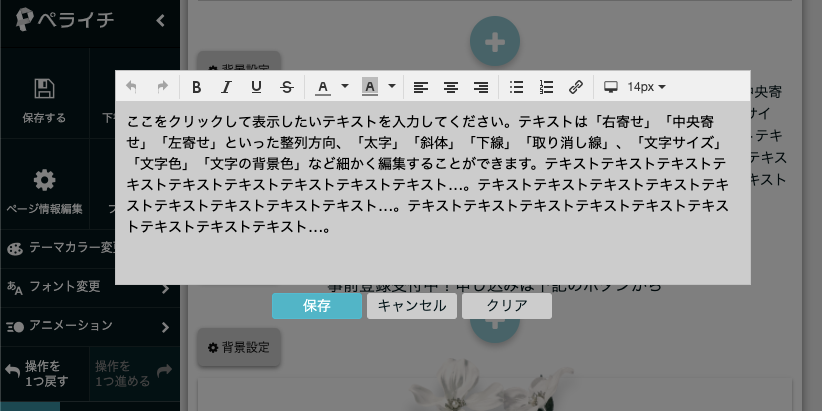Align text to the right
This screenshot has height=411, width=822.
pos(481,87)
